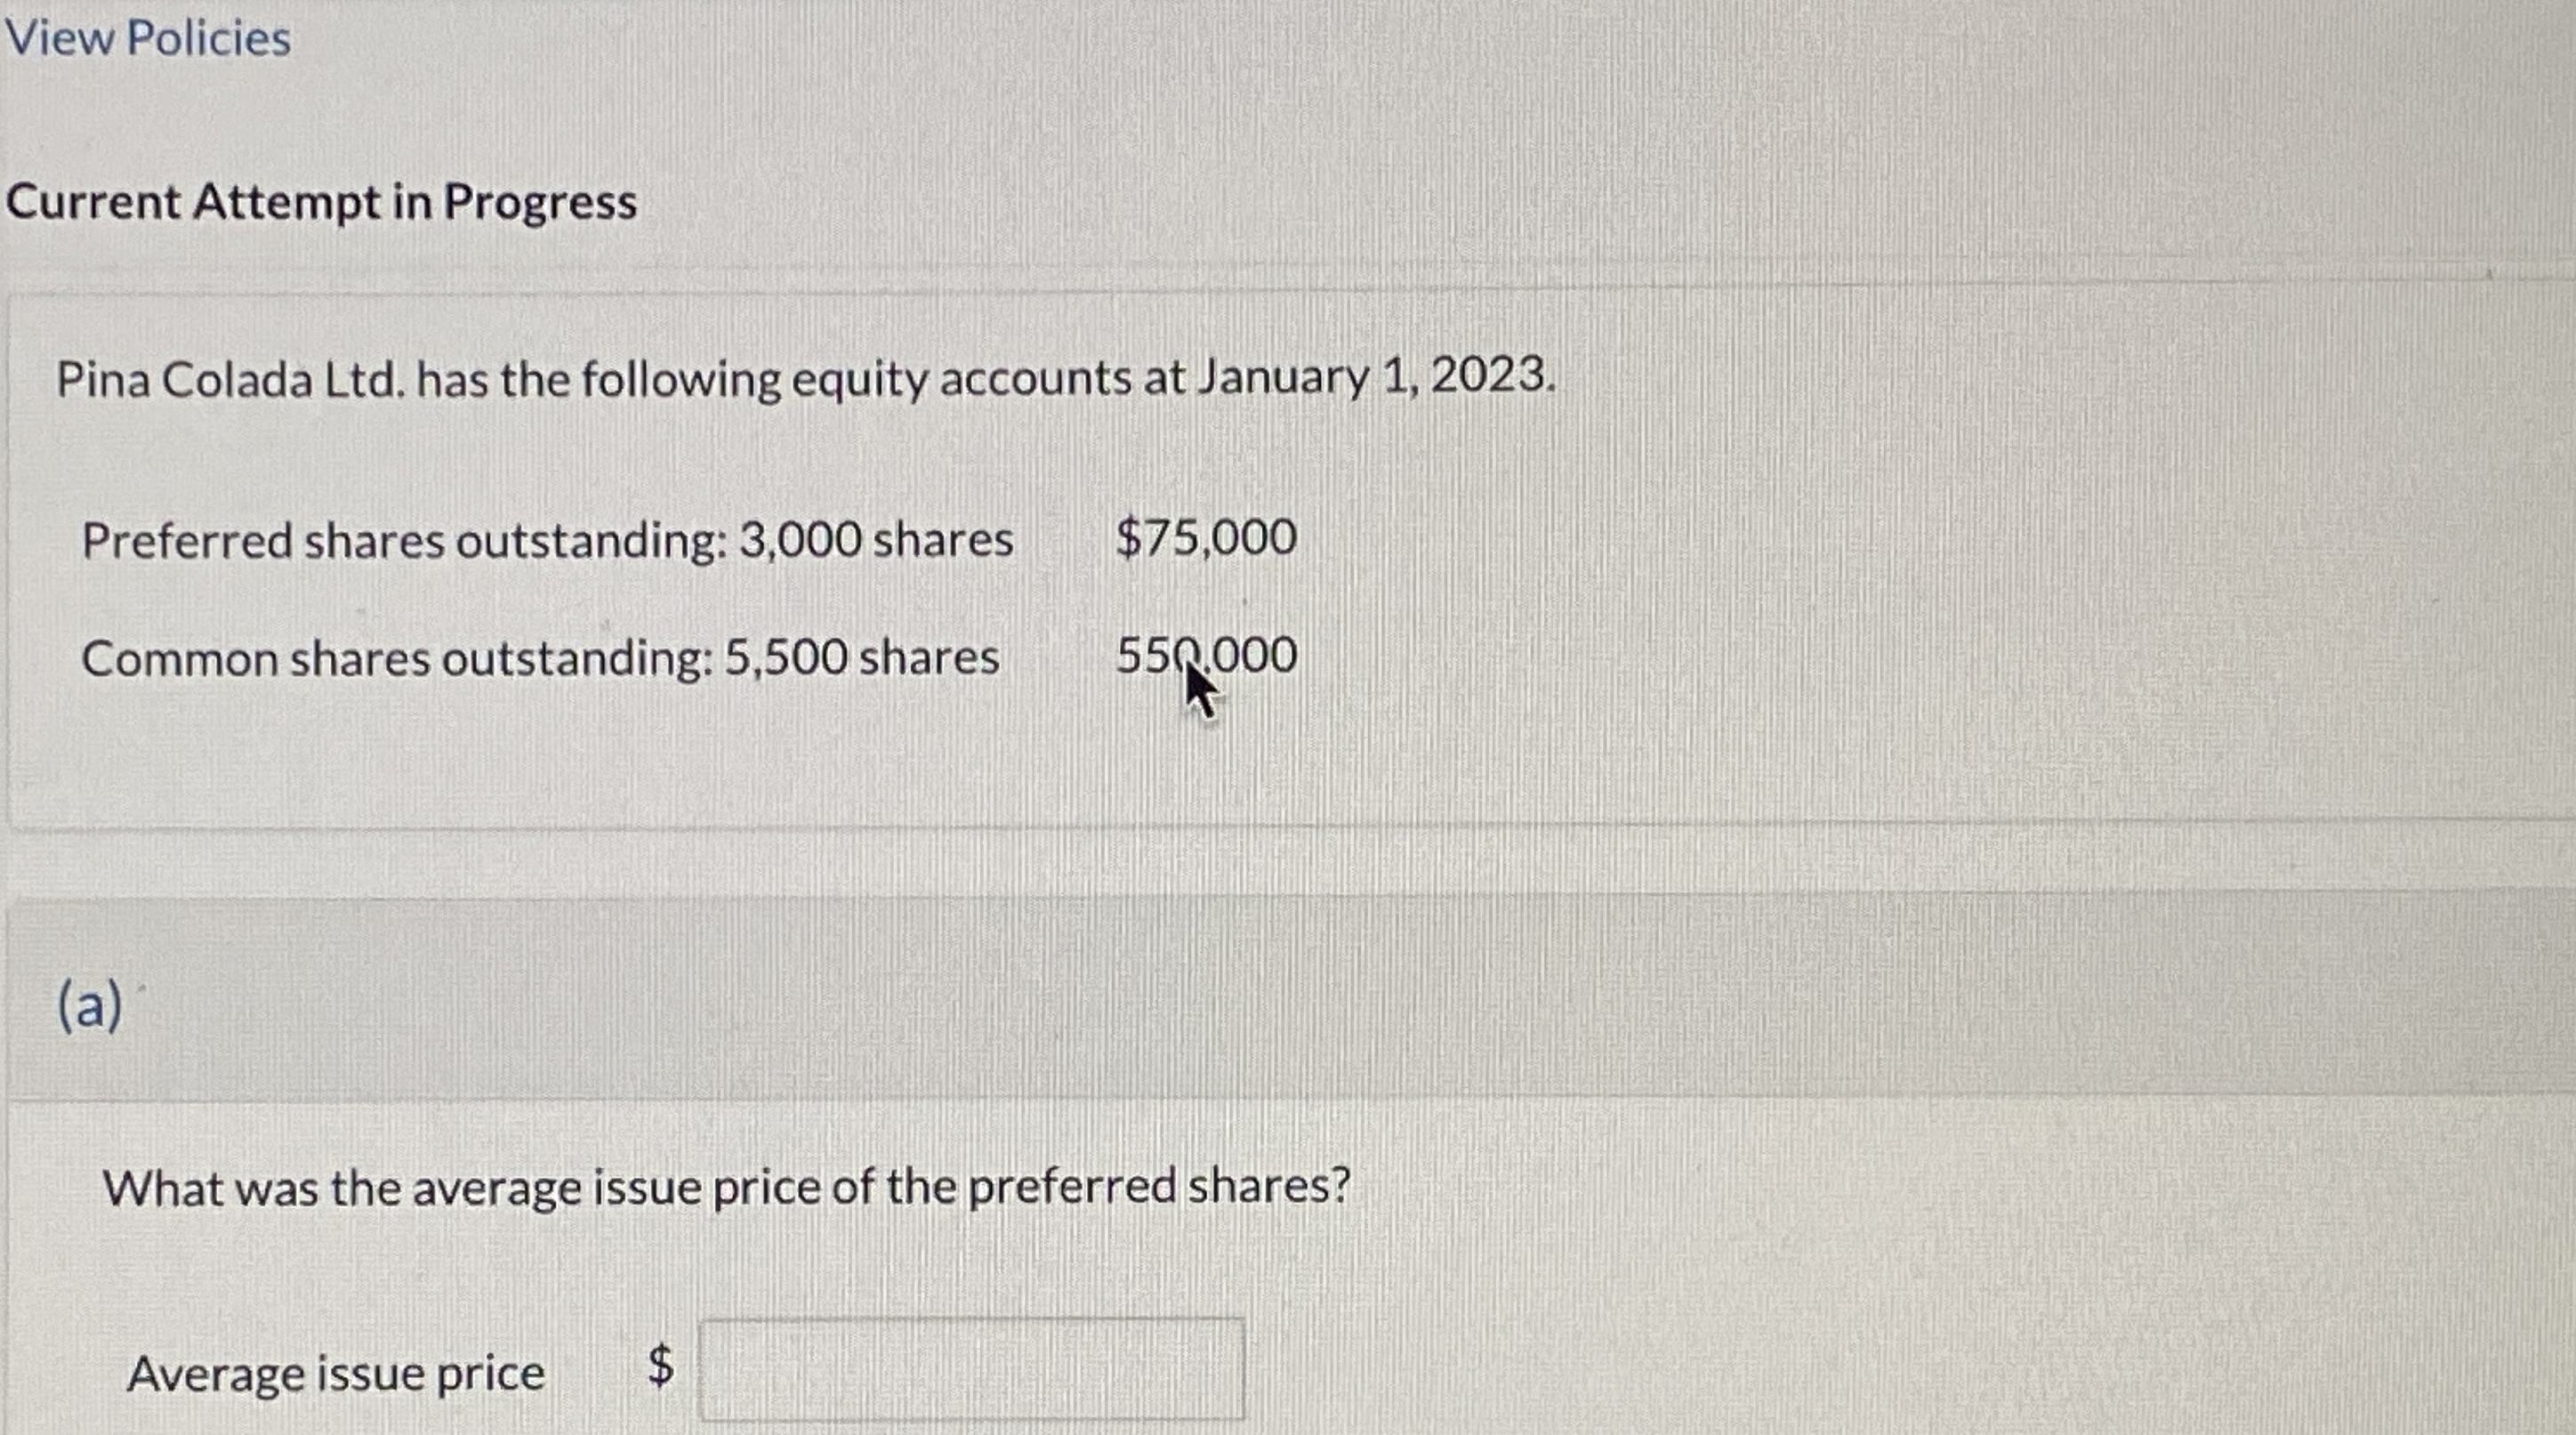Click '5,500 shares' in the common row

(861, 658)
